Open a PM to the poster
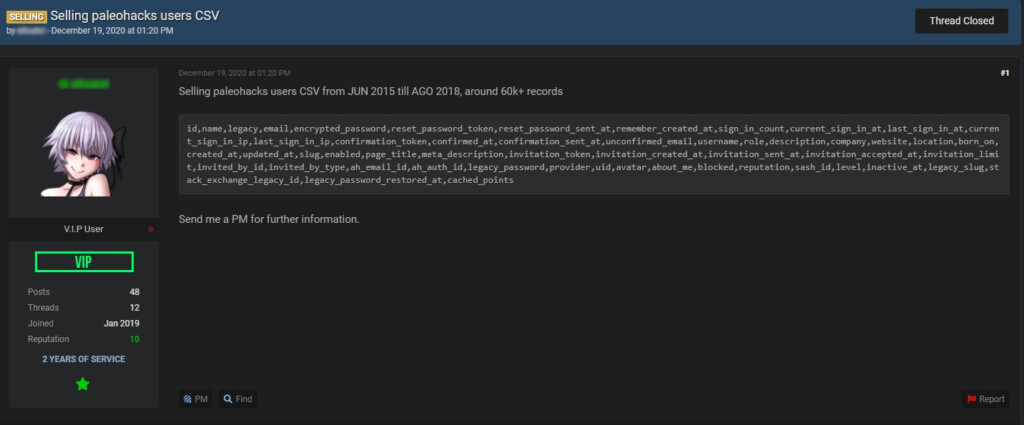Viewport: 1024px width, 425px height. point(196,399)
